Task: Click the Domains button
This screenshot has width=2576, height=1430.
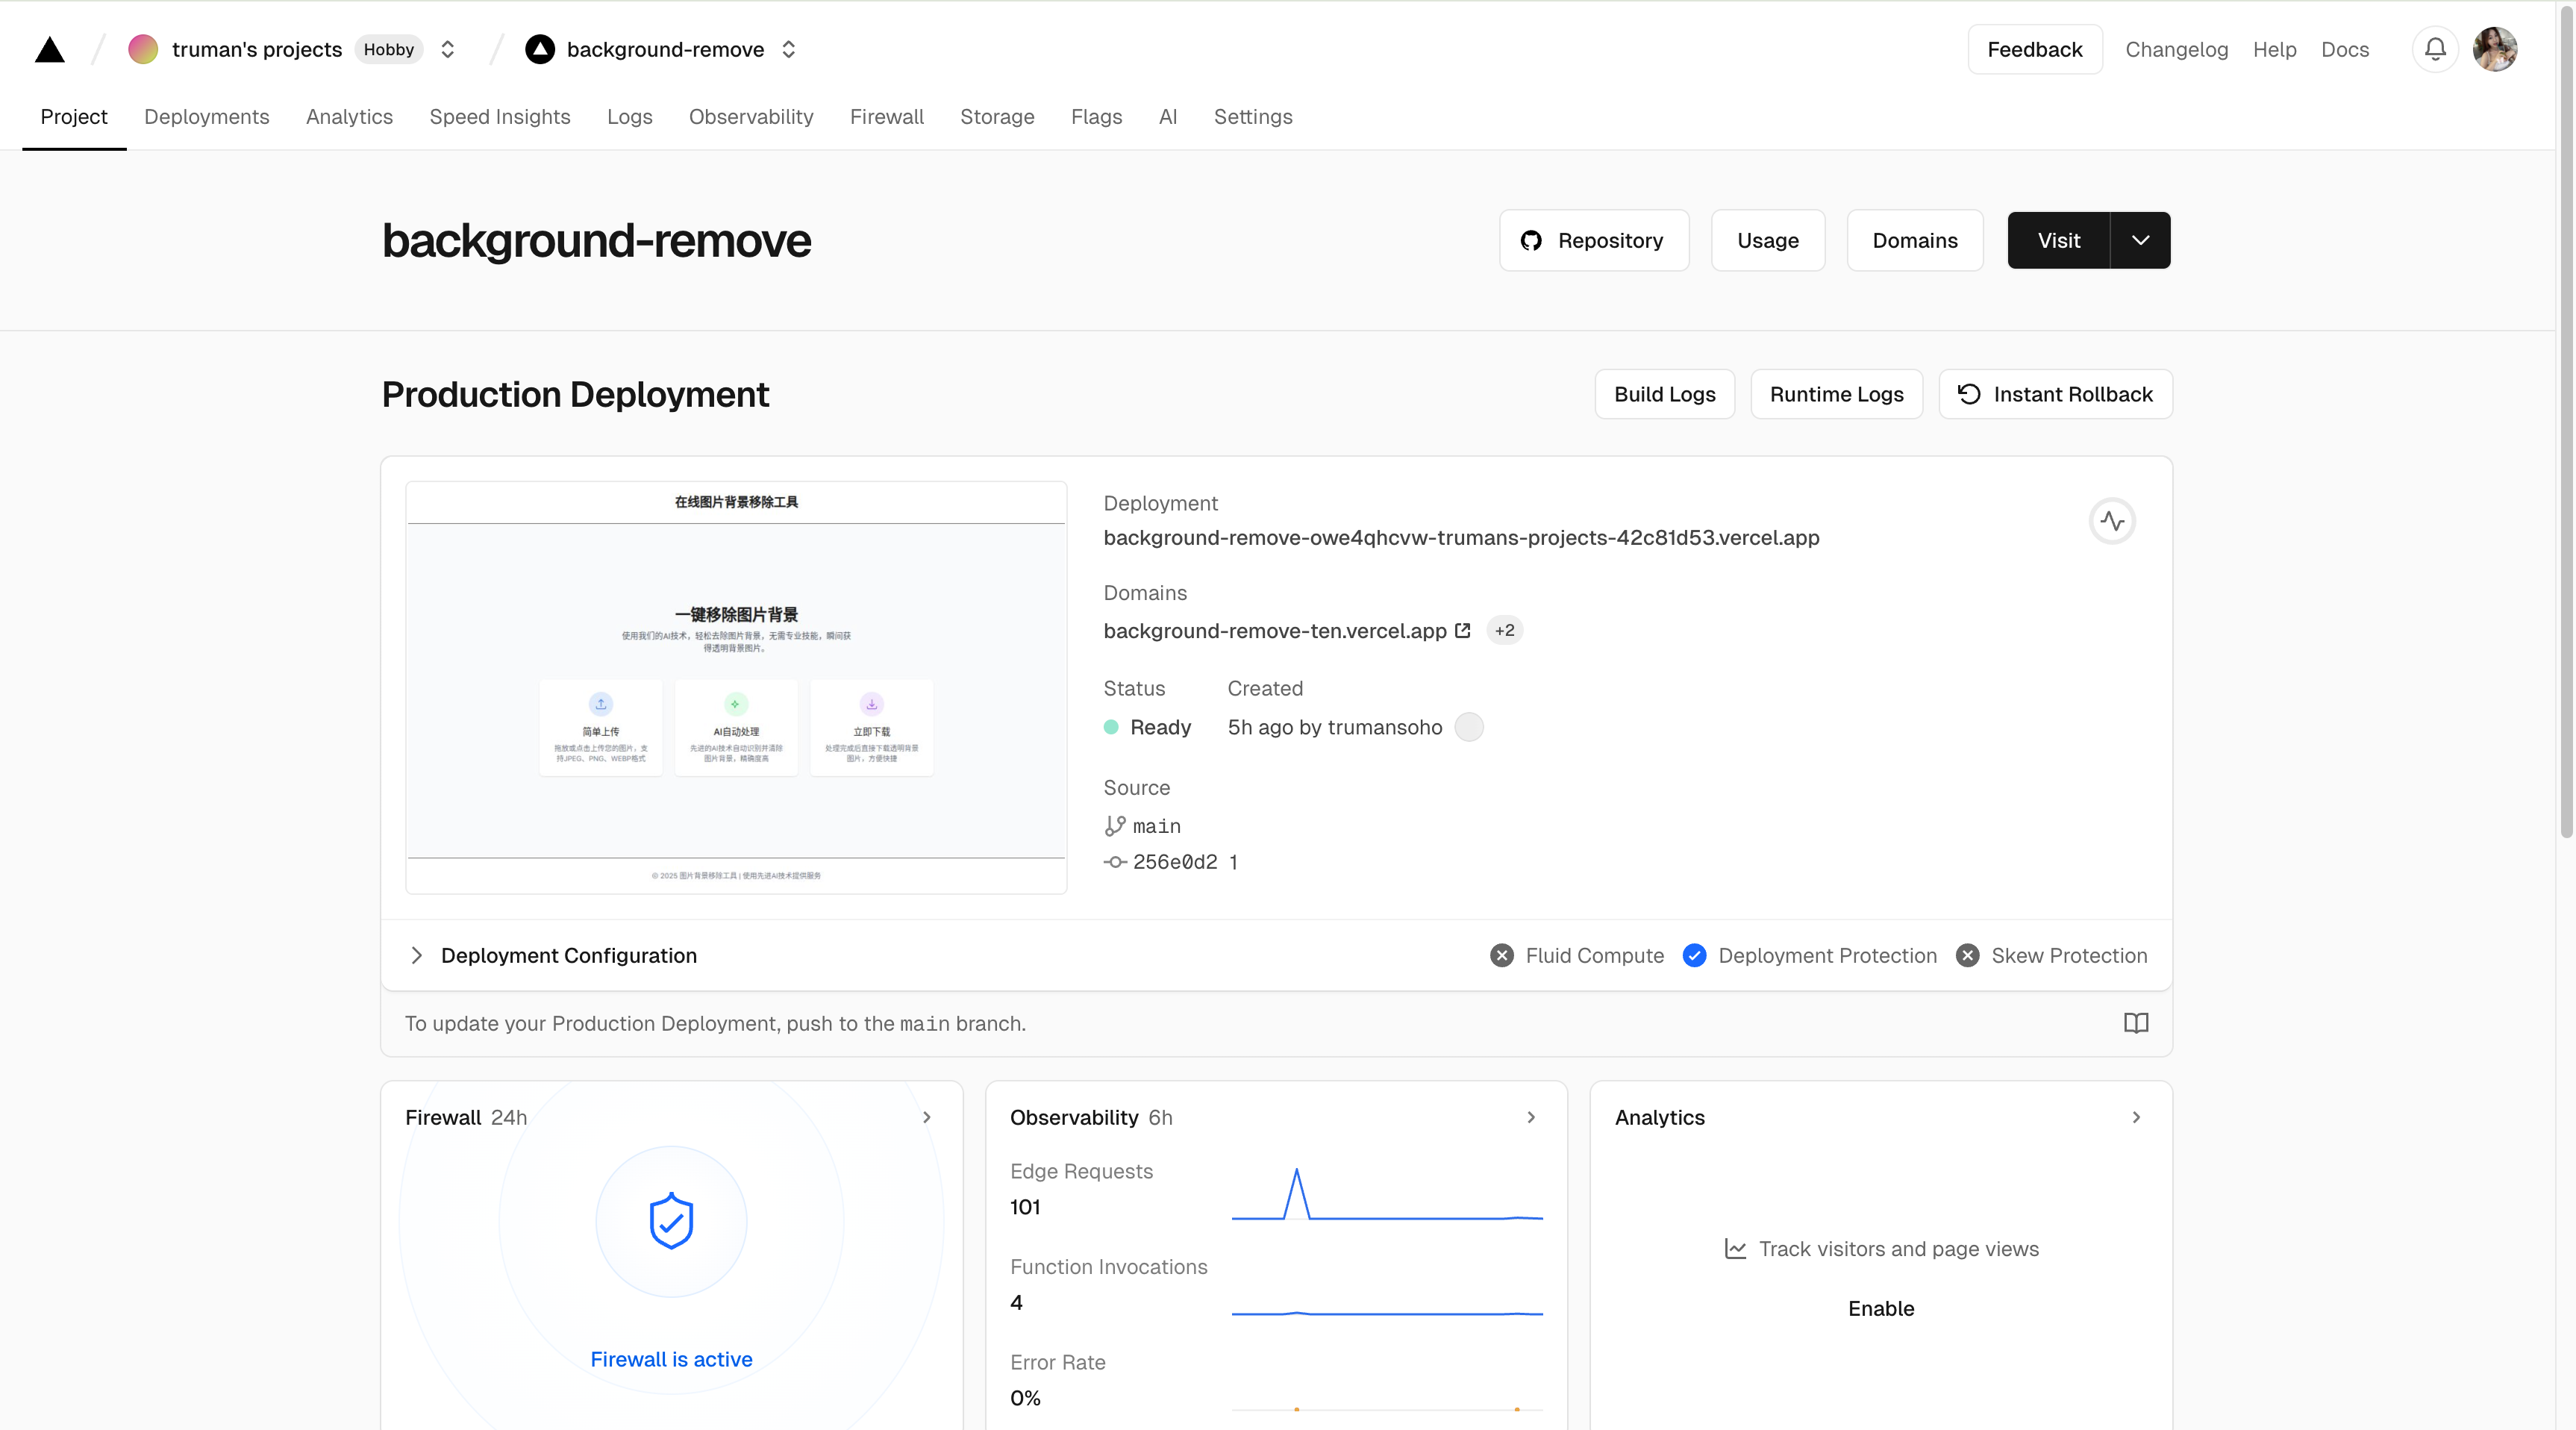Action: [1915, 240]
